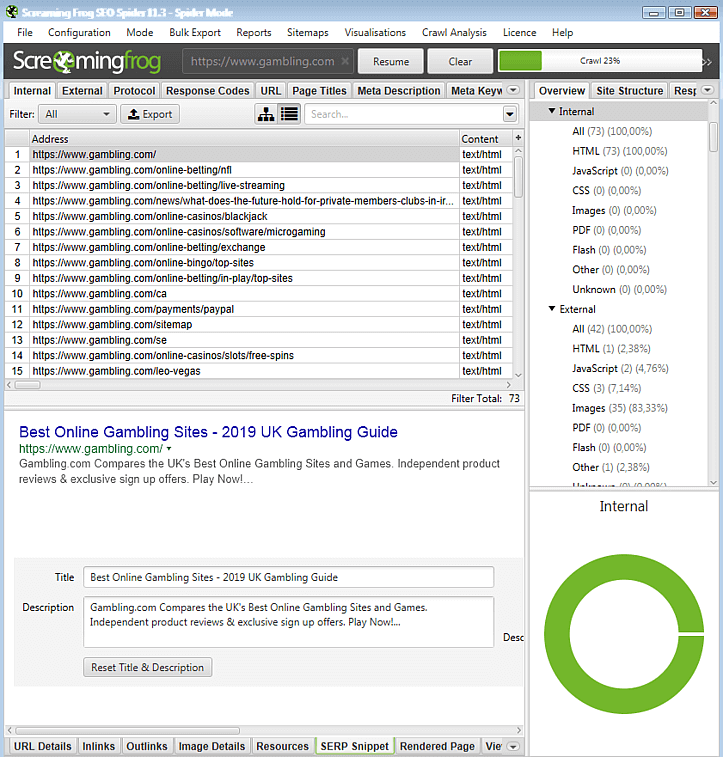Click the Resume crawl button

(x=391, y=61)
